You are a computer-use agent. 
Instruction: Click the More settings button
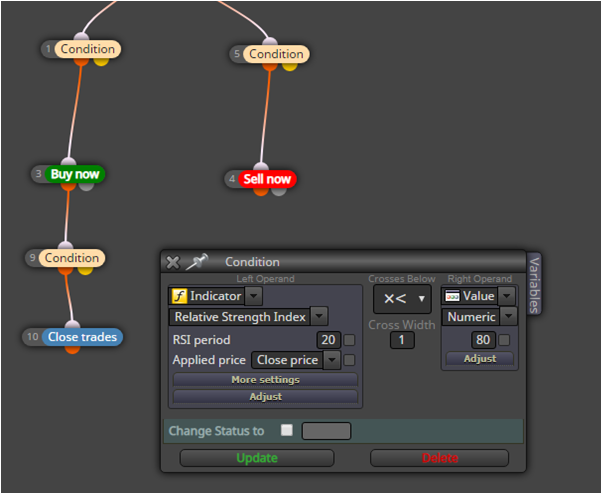tap(265, 380)
